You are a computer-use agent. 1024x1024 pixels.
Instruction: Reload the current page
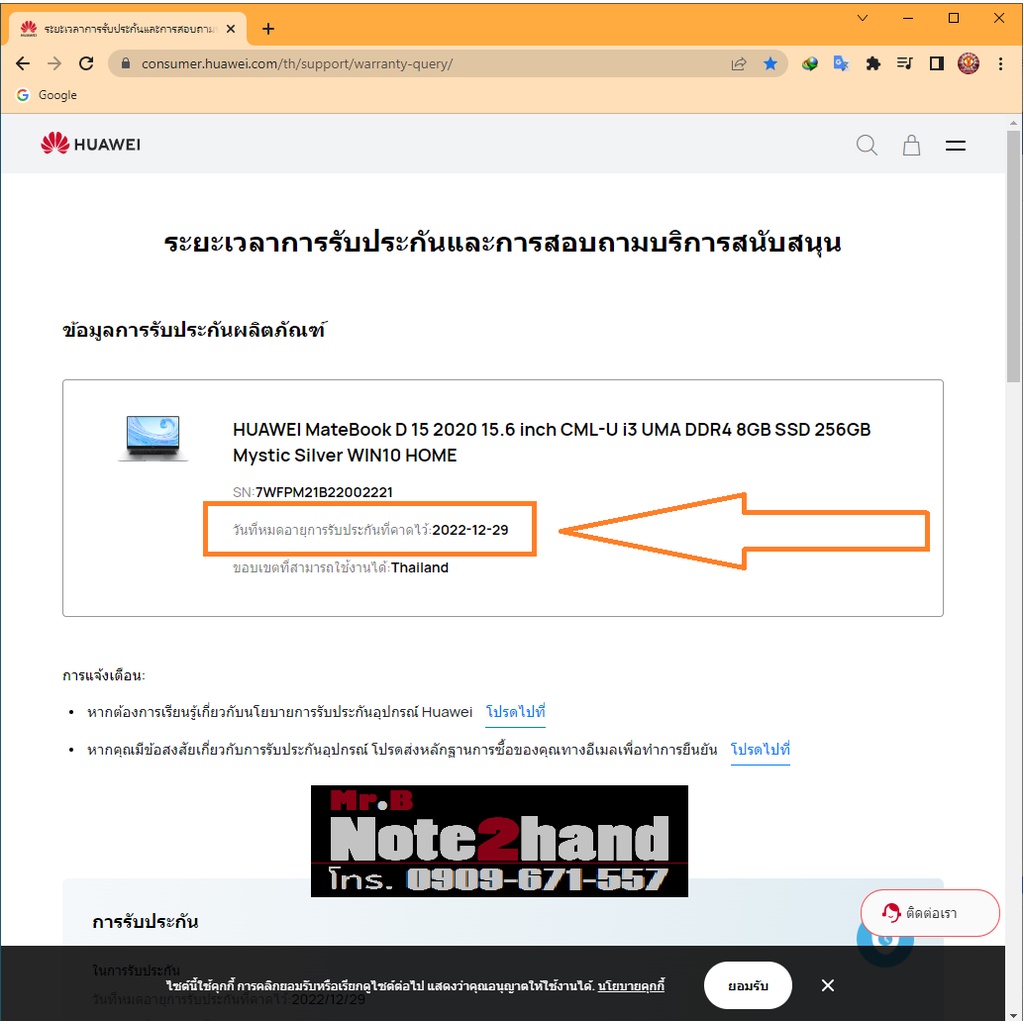[x=86, y=63]
